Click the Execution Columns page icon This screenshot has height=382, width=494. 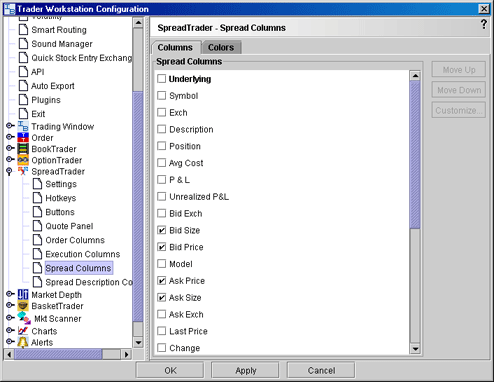tap(37, 254)
